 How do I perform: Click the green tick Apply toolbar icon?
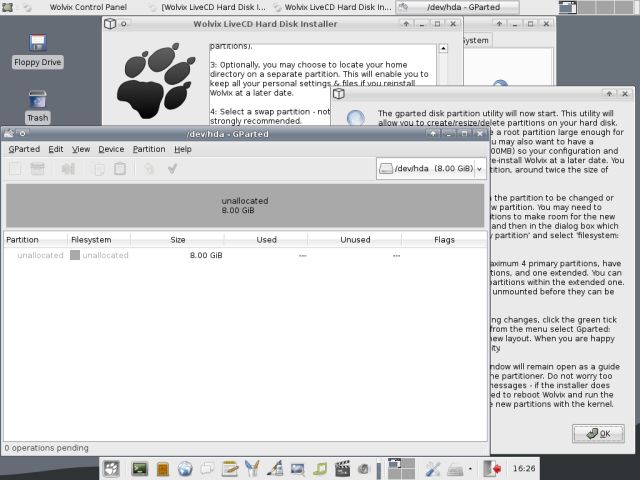pos(172,169)
